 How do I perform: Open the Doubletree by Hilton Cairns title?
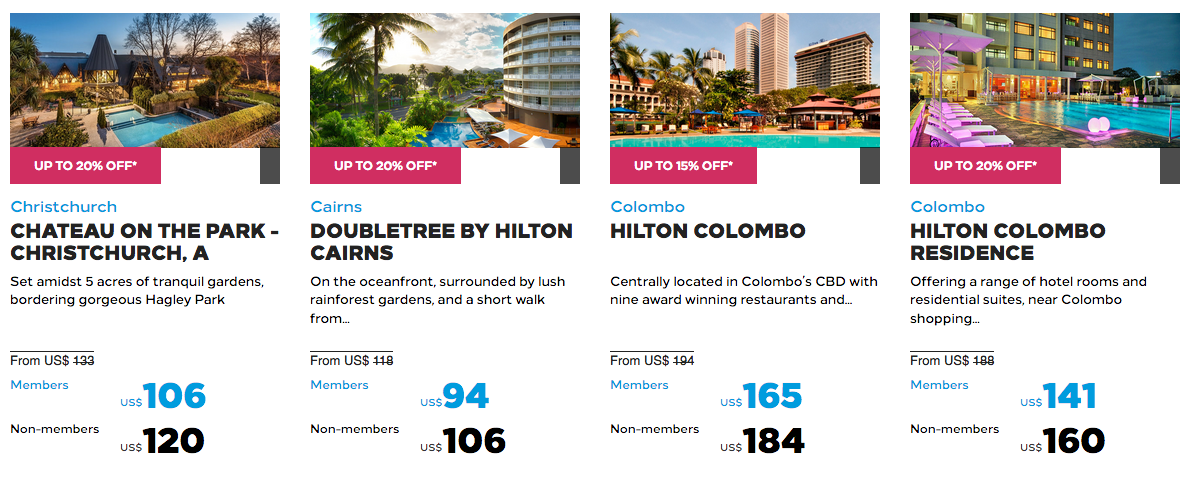click(x=441, y=242)
